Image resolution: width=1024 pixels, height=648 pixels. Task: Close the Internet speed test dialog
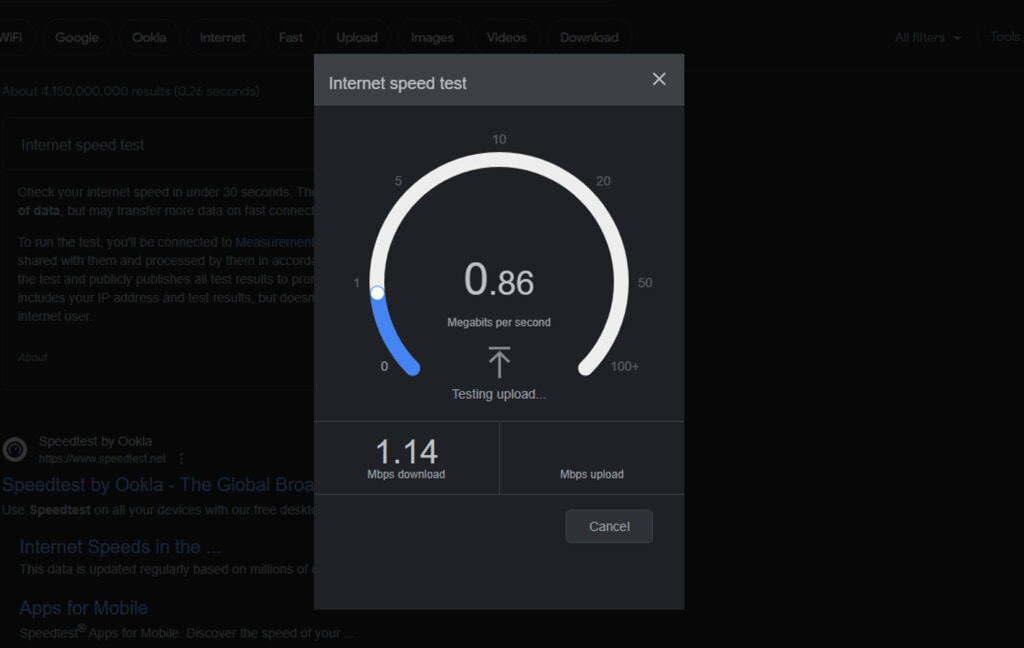[x=659, y=79]
